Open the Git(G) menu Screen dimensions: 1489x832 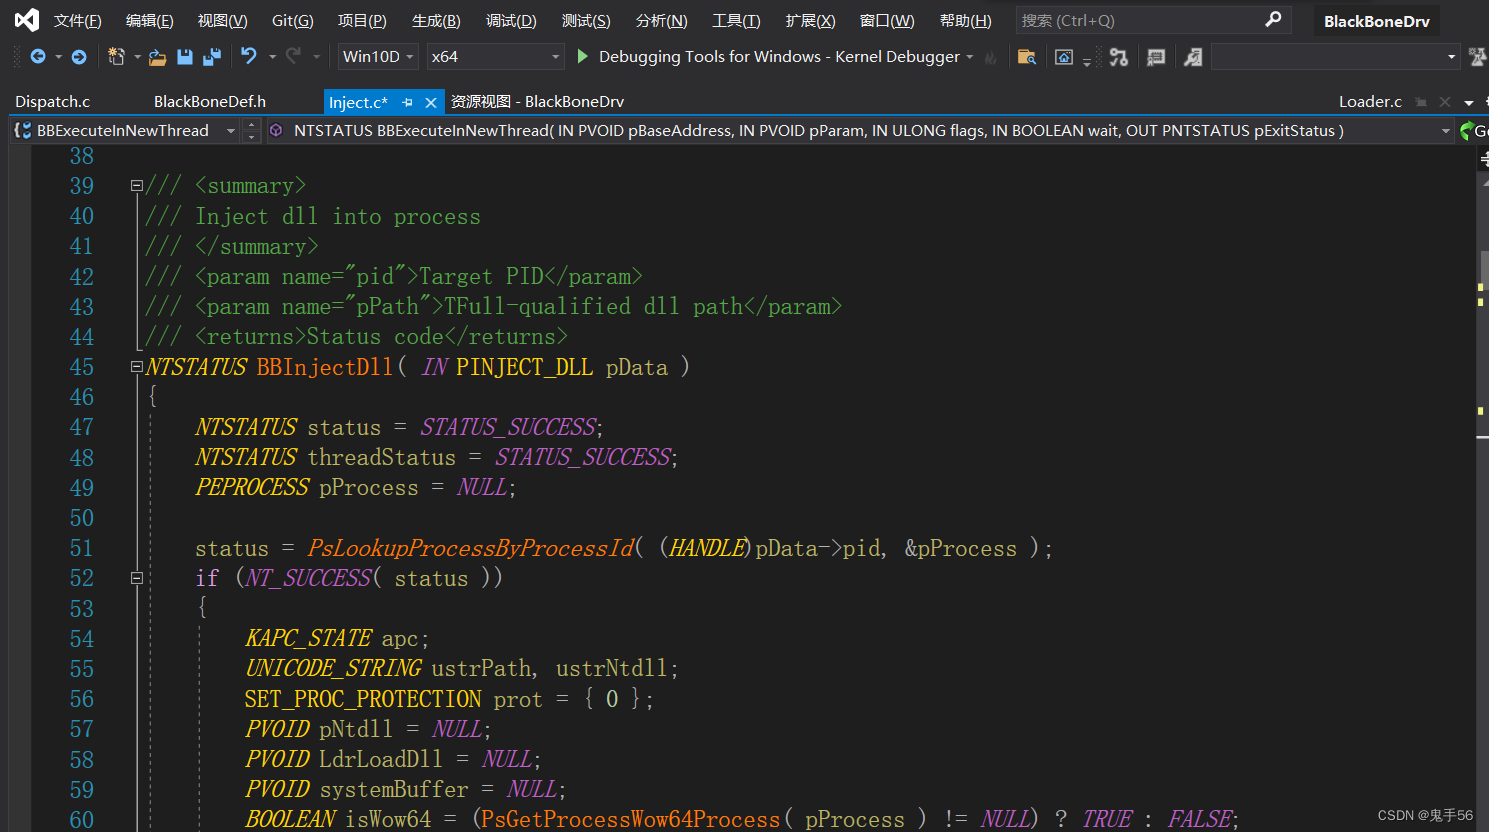point(293,20)
